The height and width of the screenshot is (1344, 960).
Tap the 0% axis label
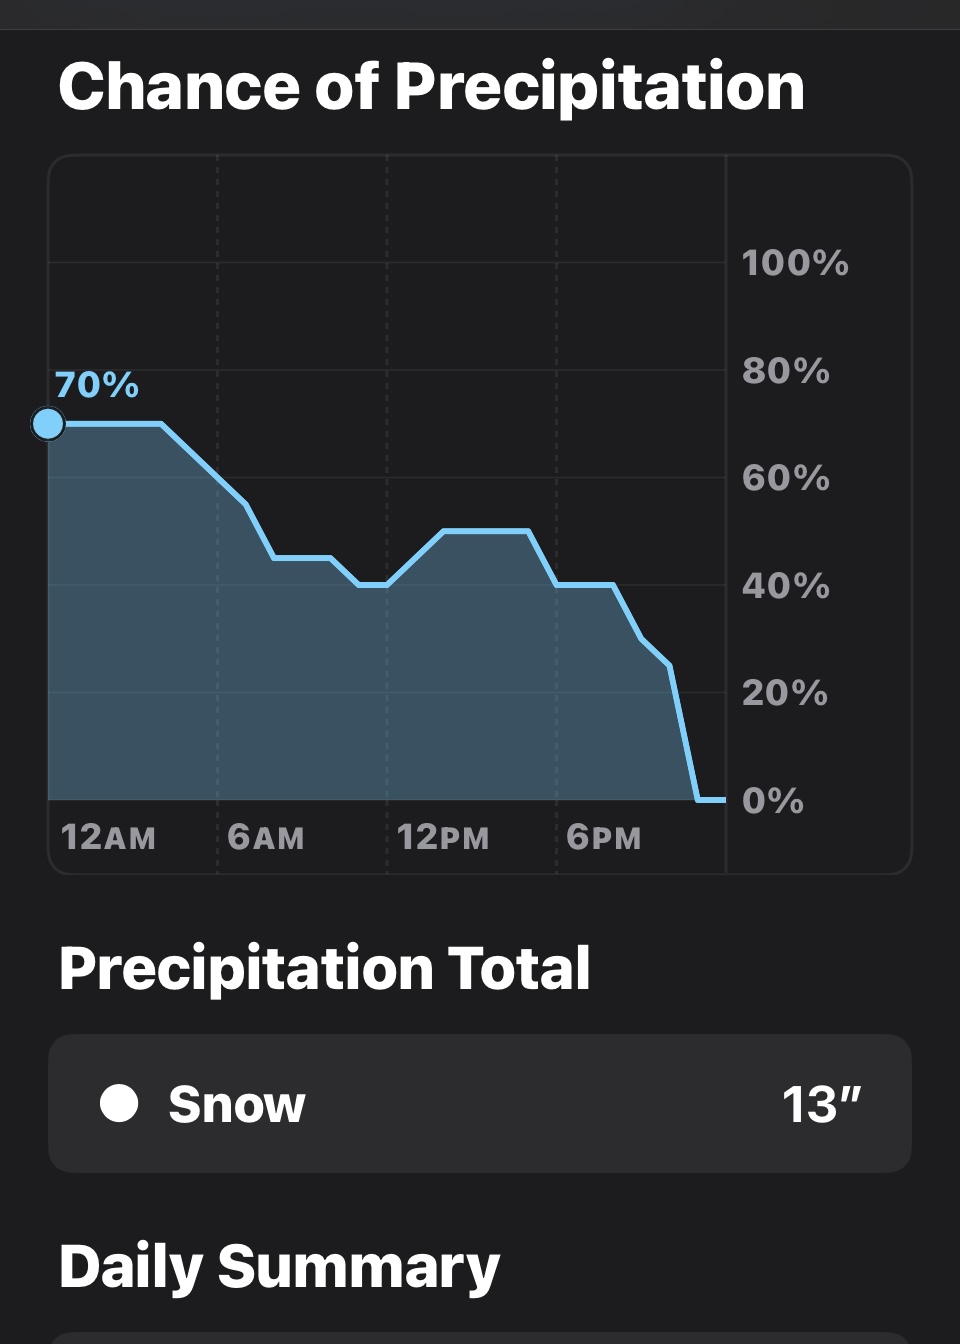click(773, 800)
